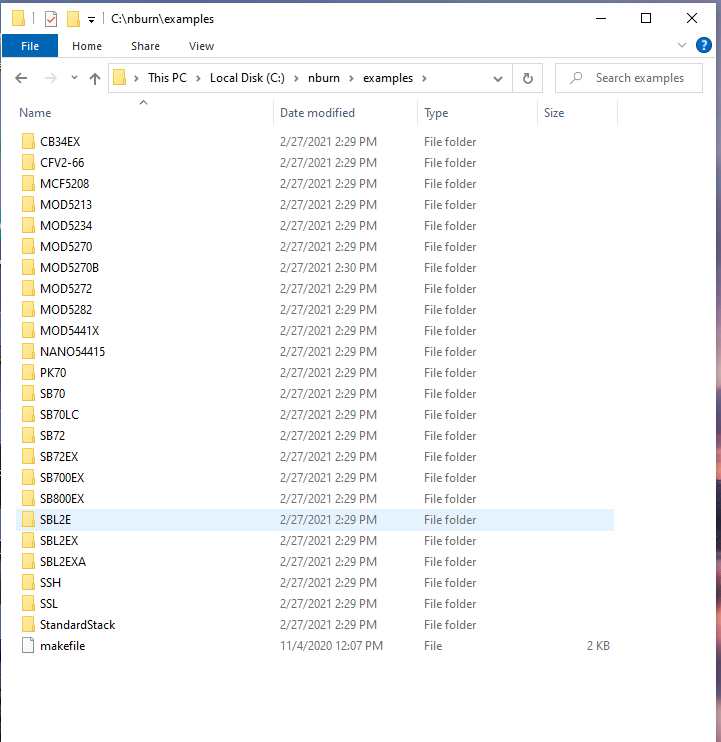Click the search magnifier icon

coord(576,78)
